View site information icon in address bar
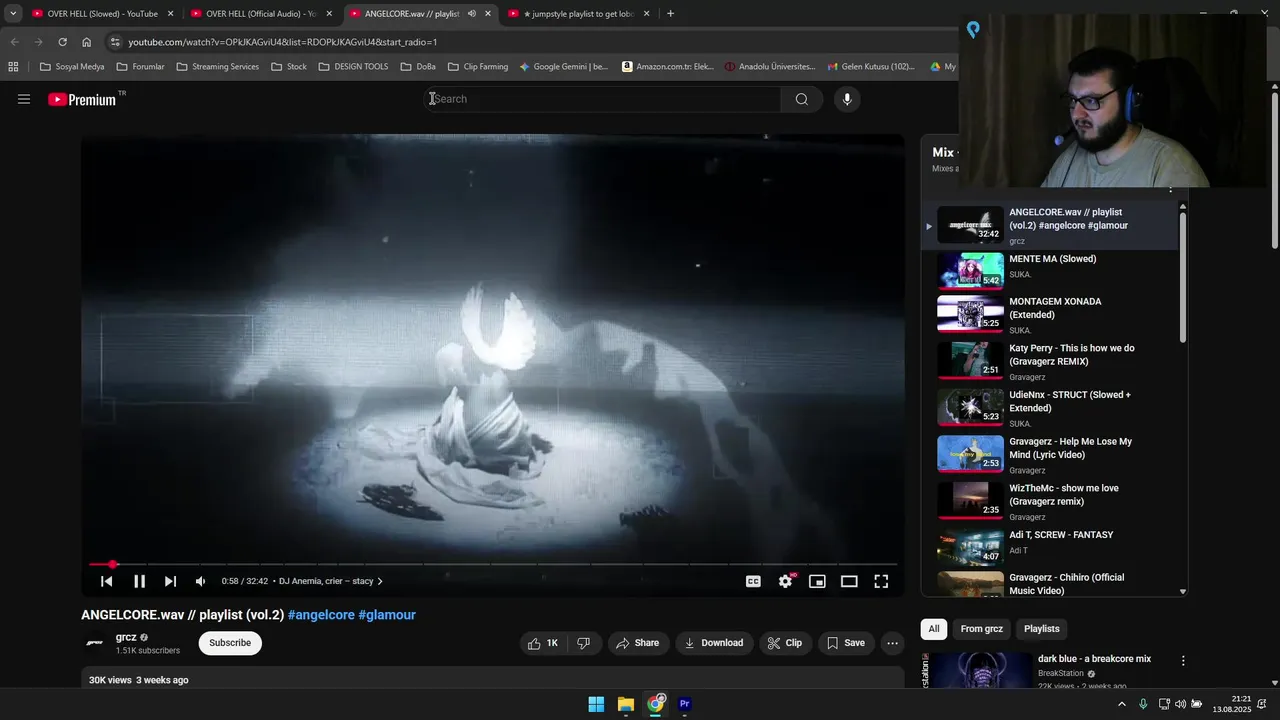 click(x=115, y=42)
